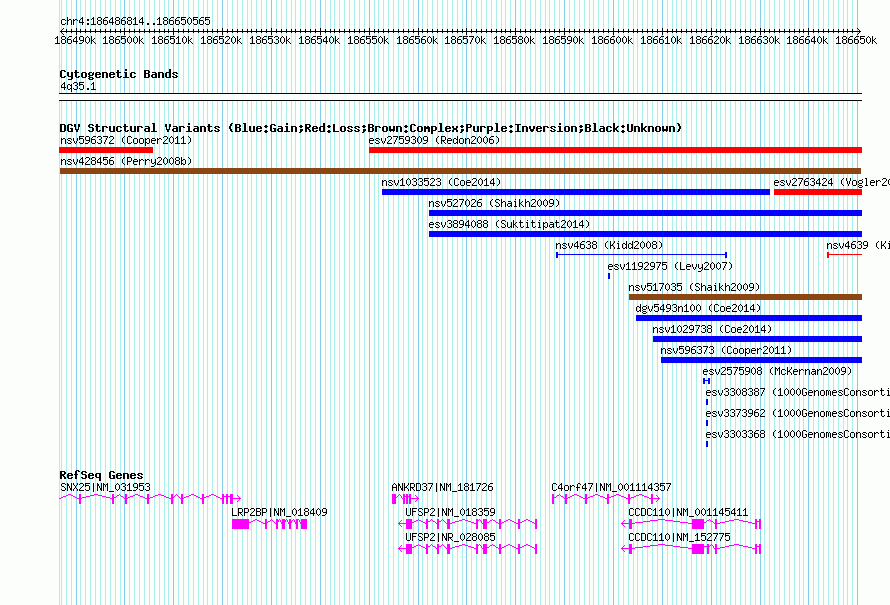Open the blue nsv1033523 Coe2014 gain bar

click(576, 192)
